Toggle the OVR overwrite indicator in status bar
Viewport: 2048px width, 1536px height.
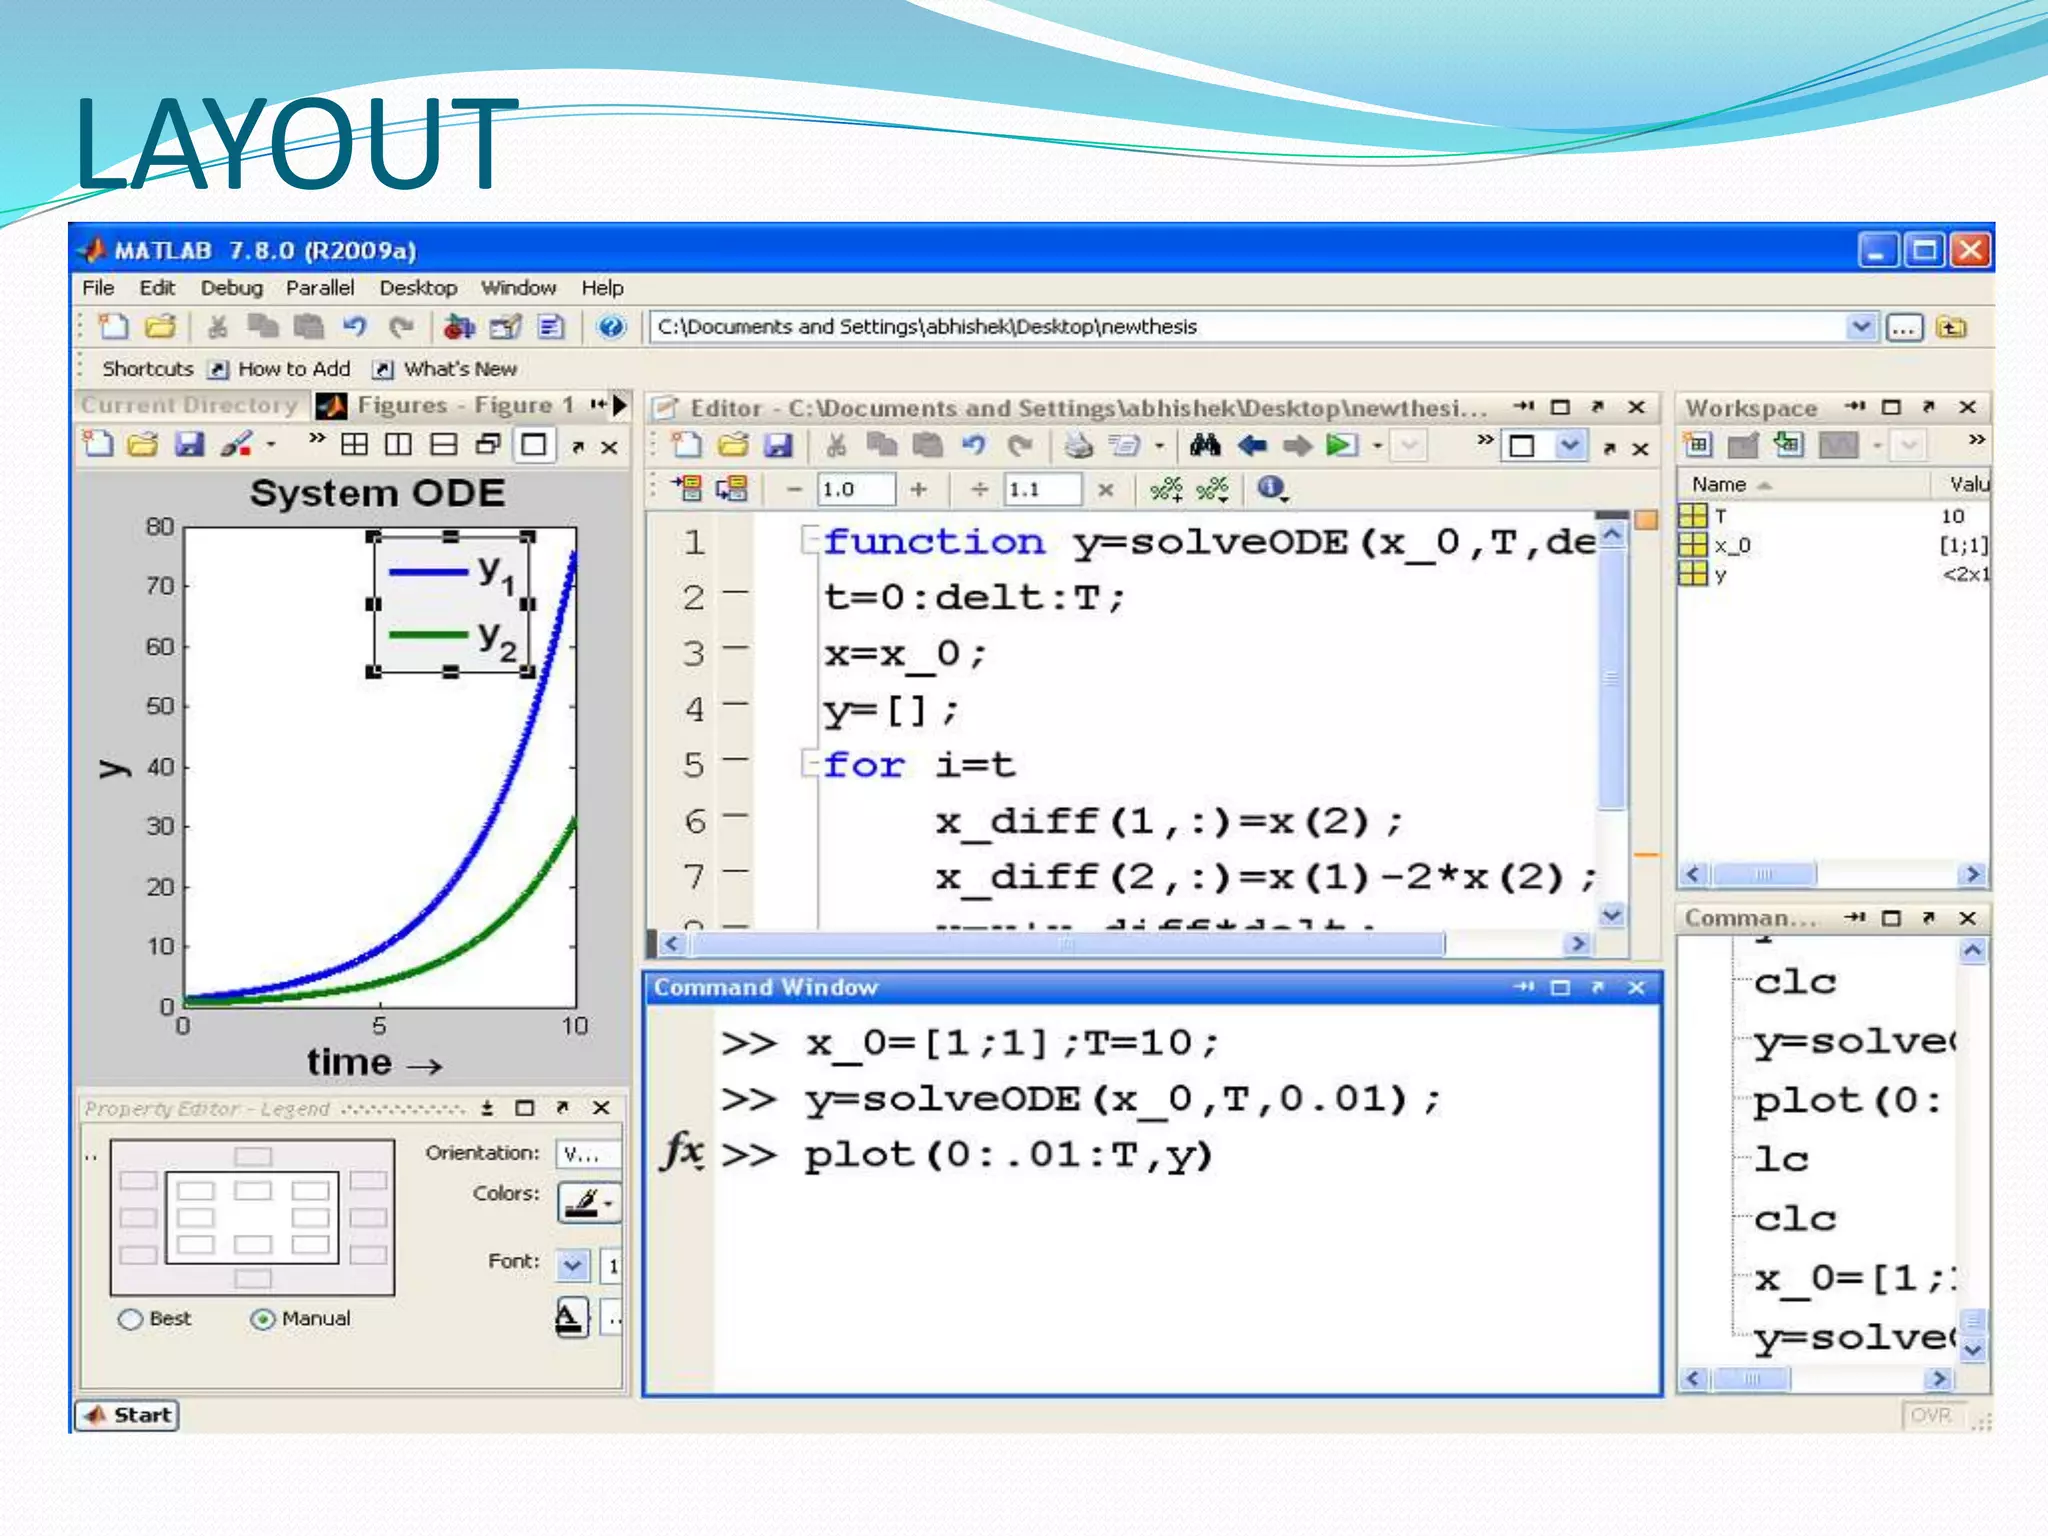point(1930,1415)
